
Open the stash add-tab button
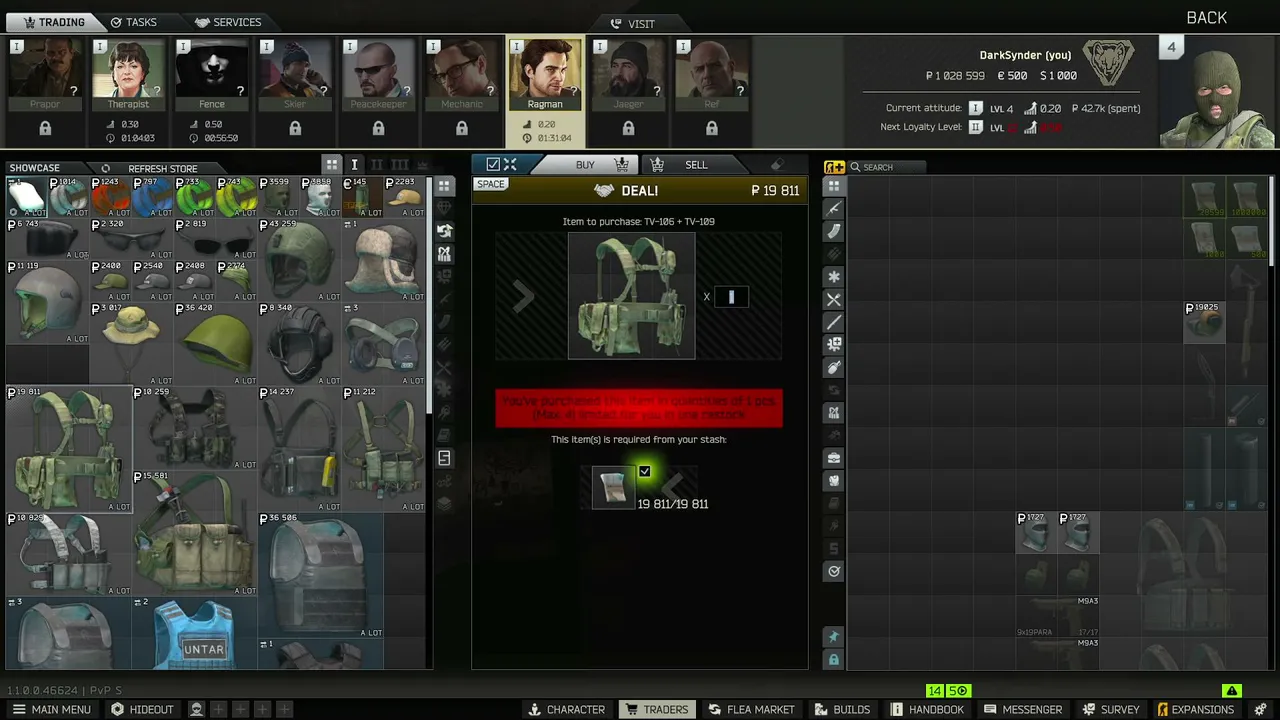(x=834, y=167)
